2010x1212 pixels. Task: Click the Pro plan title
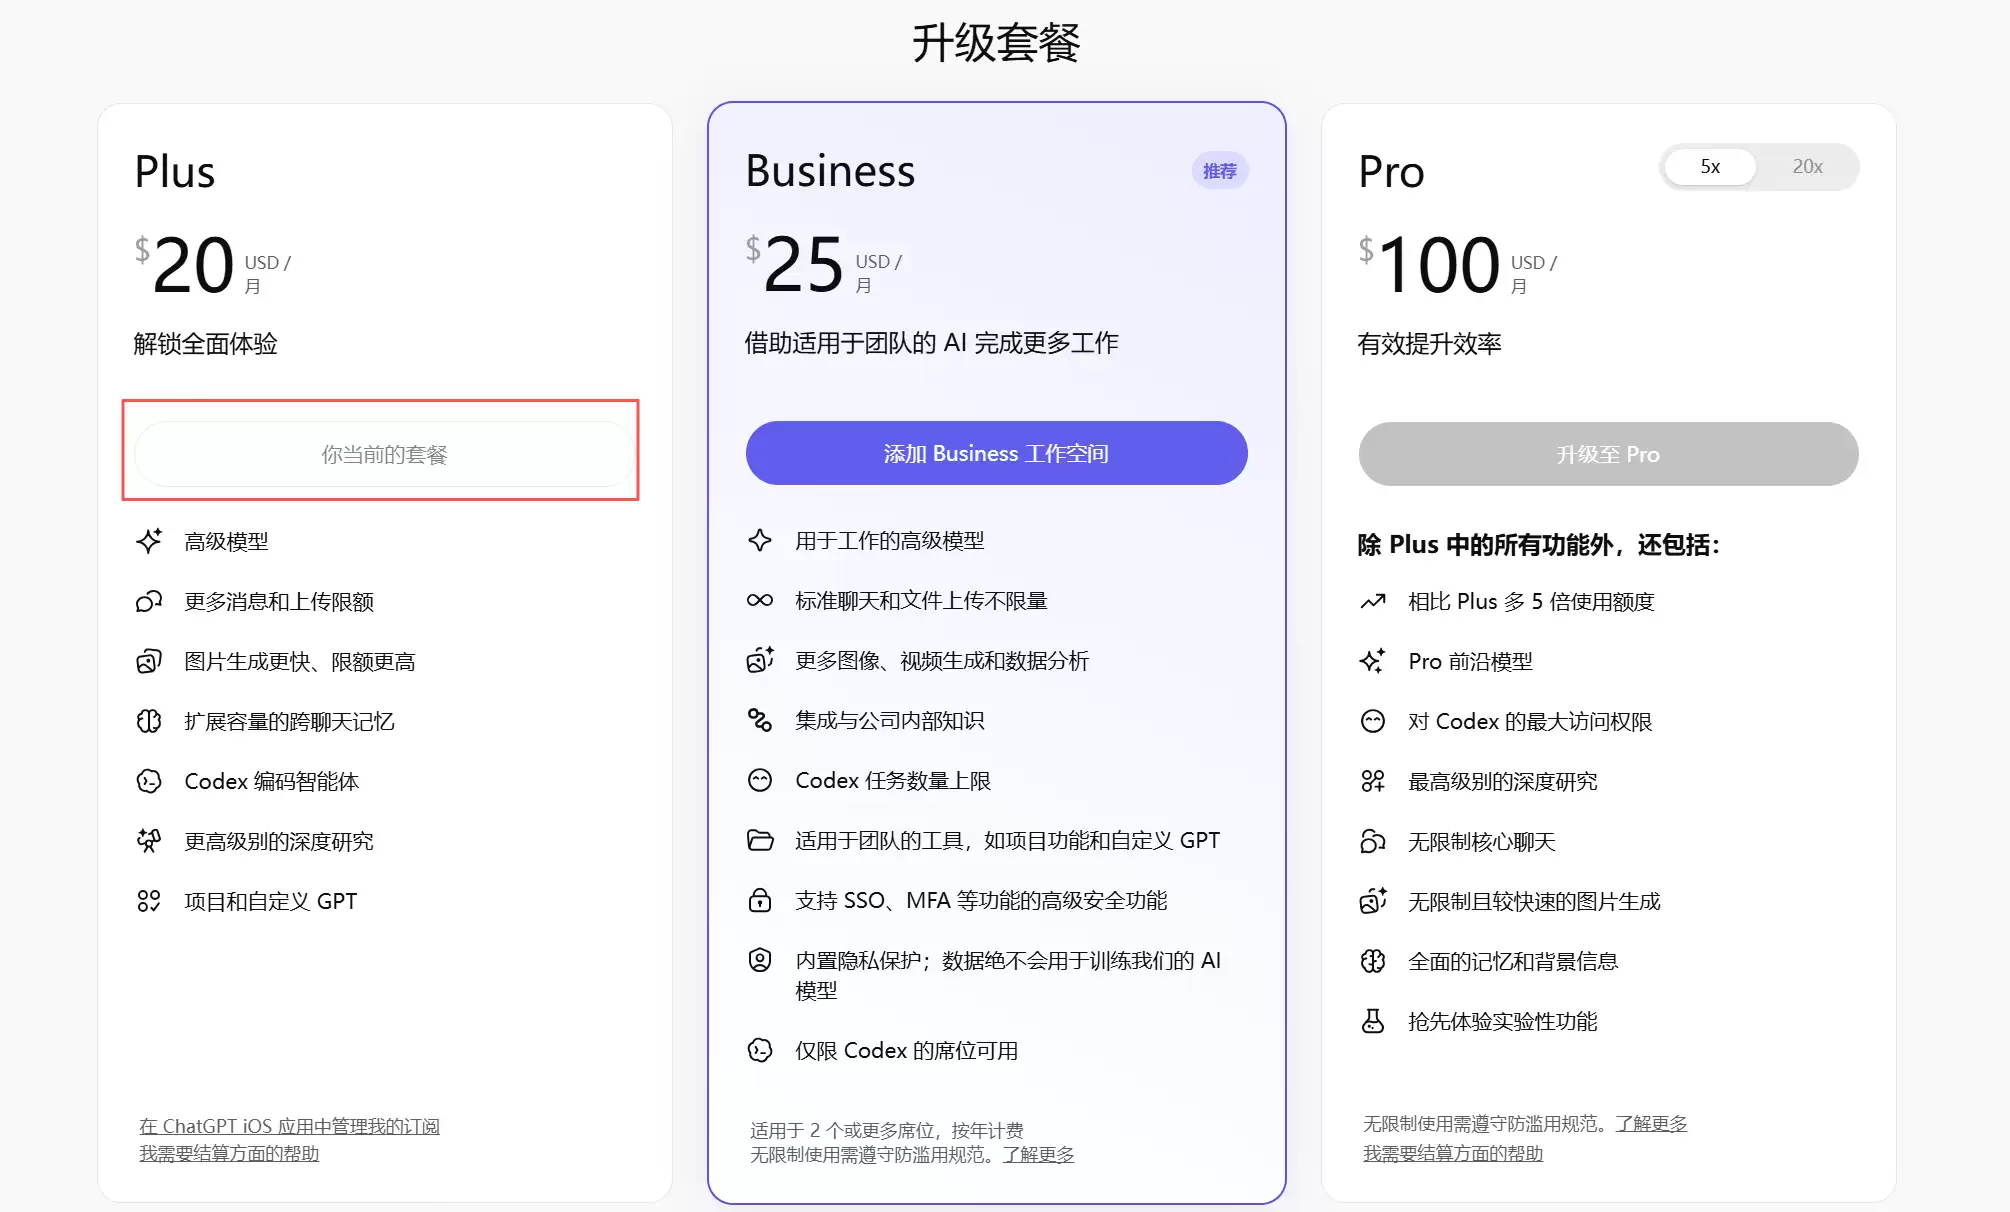click(x=1391, y=172)
